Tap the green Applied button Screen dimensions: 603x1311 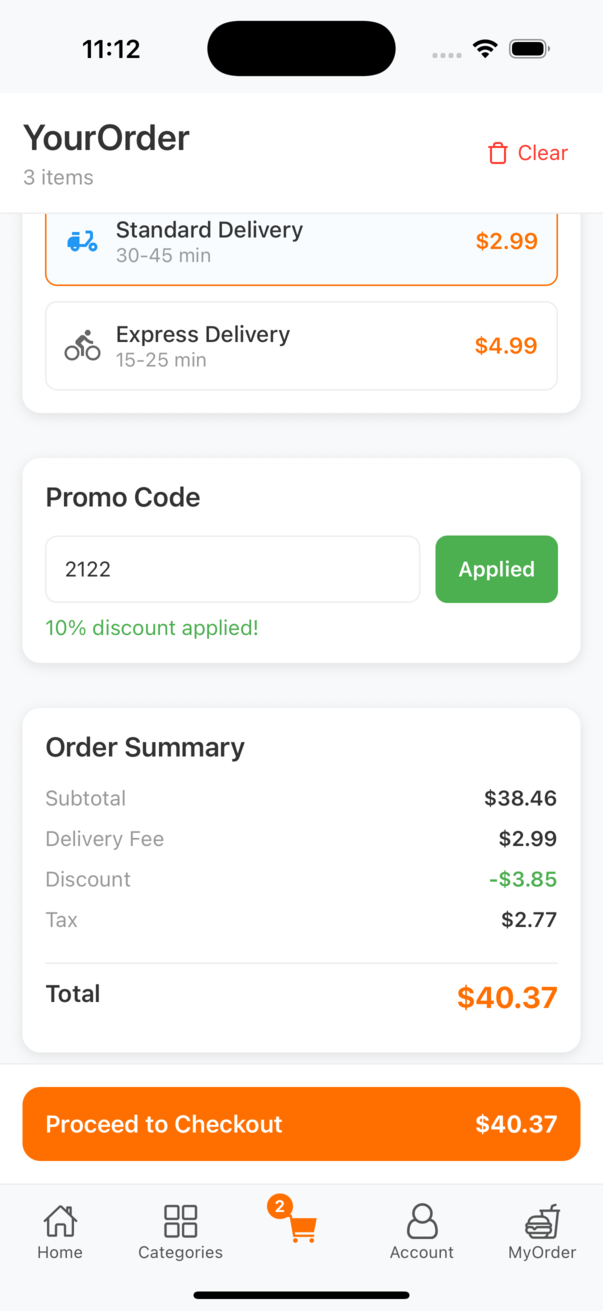497,569
